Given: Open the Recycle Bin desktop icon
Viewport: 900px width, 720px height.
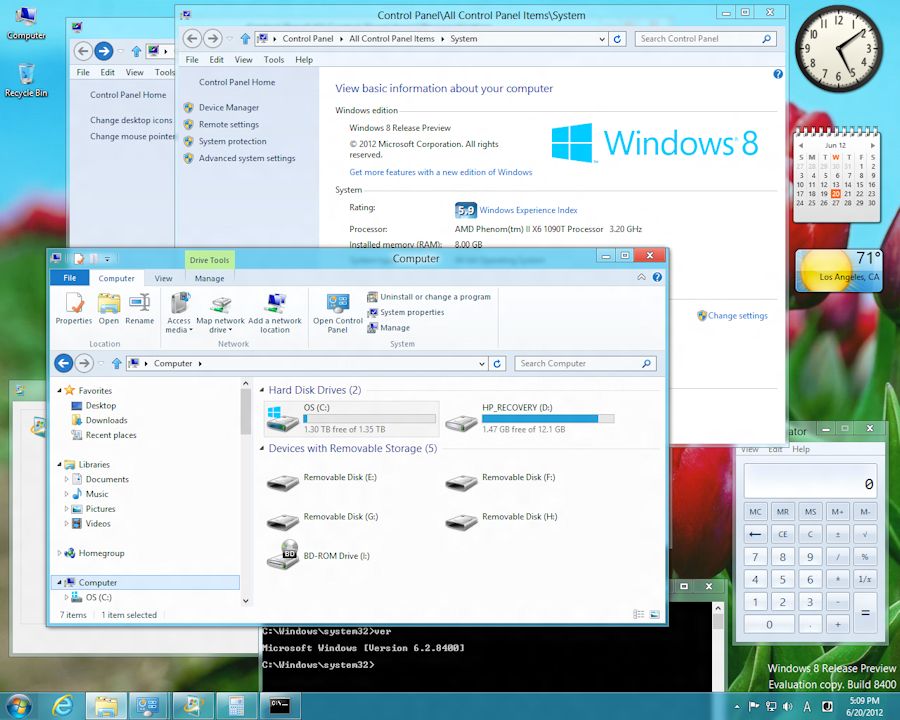Looking at the screenshot, I should tap(26, 80).
